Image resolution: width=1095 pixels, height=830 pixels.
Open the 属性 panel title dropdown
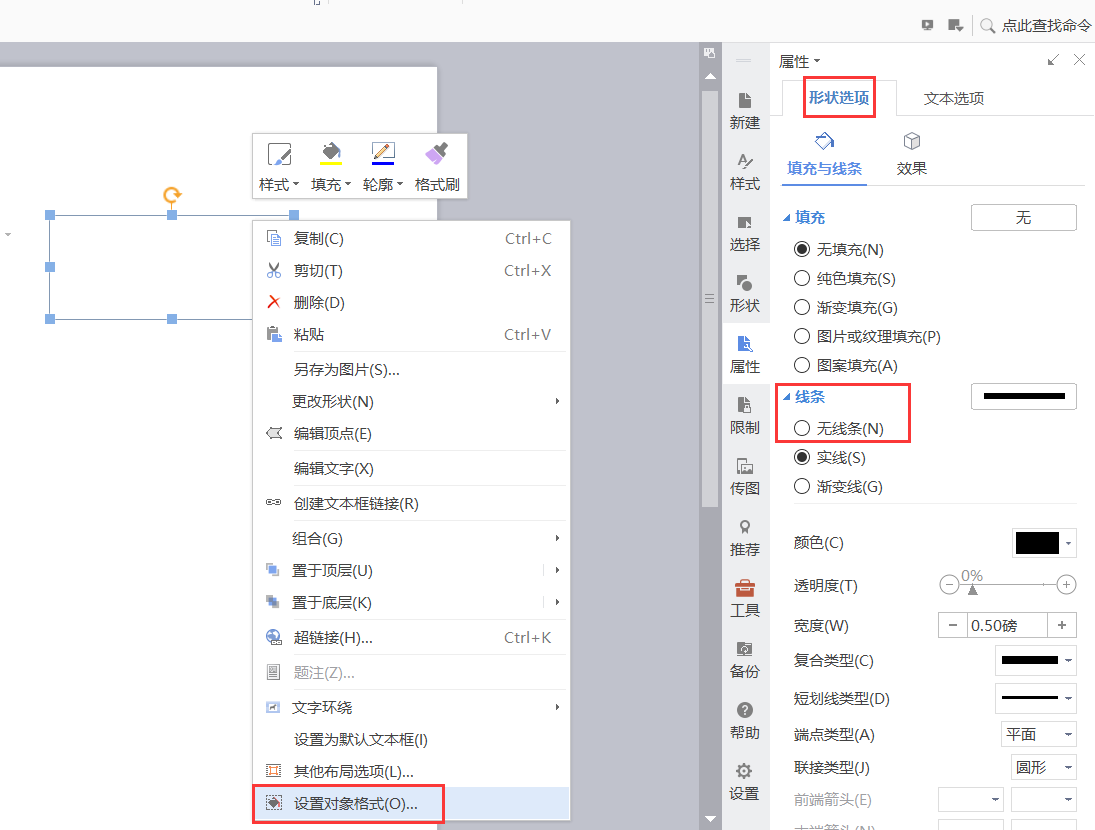click(x=800, y=61)
